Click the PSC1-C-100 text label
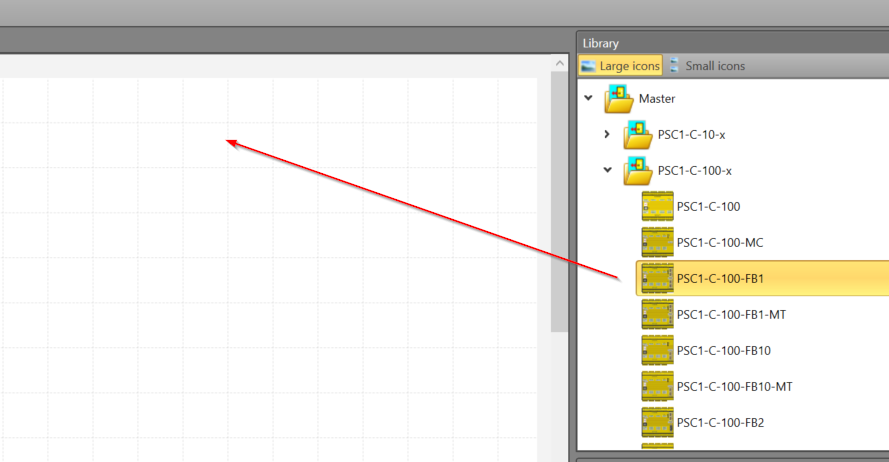 tap(709, 207)
